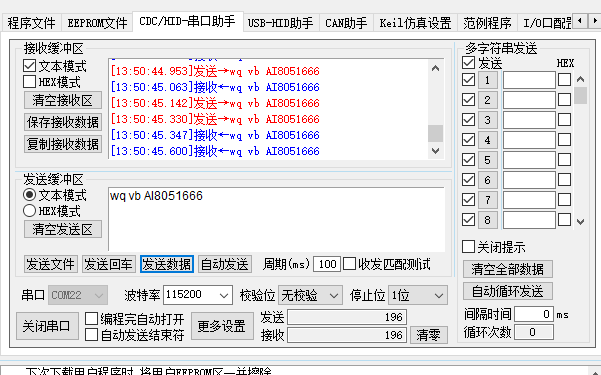Select log line at 13:50:44.953 发送
Viewport: 601px width, 375px height.
click(215, 71)
